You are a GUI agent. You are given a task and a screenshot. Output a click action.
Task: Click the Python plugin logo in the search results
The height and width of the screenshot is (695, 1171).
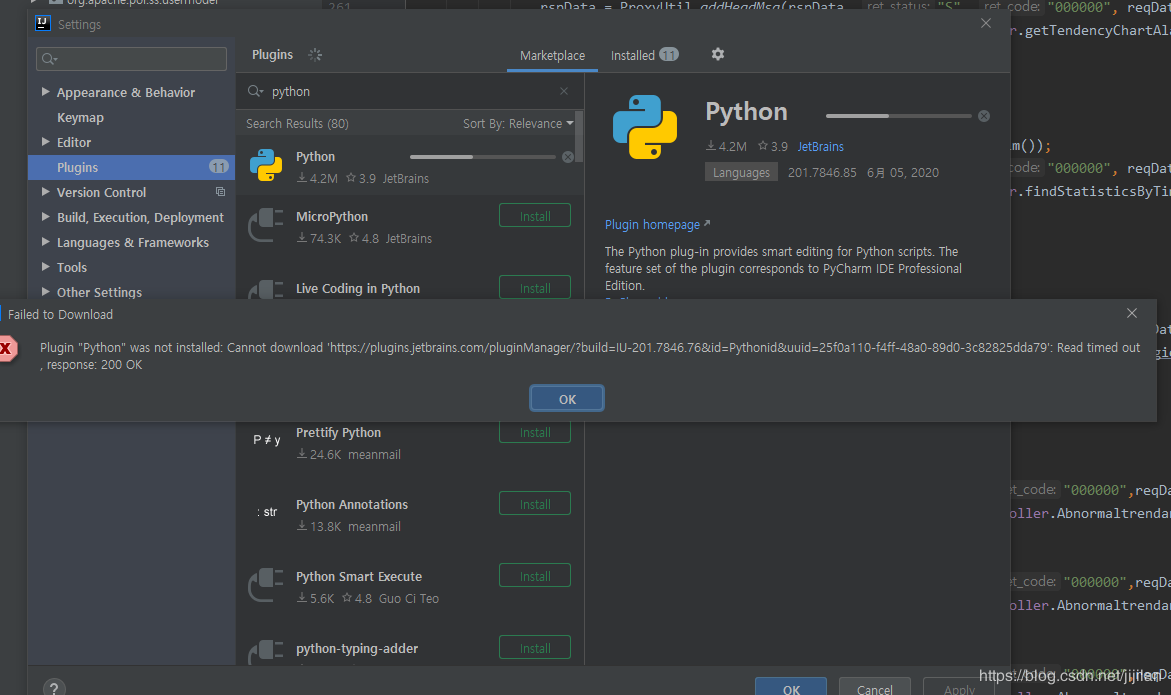tap(265, 166)
